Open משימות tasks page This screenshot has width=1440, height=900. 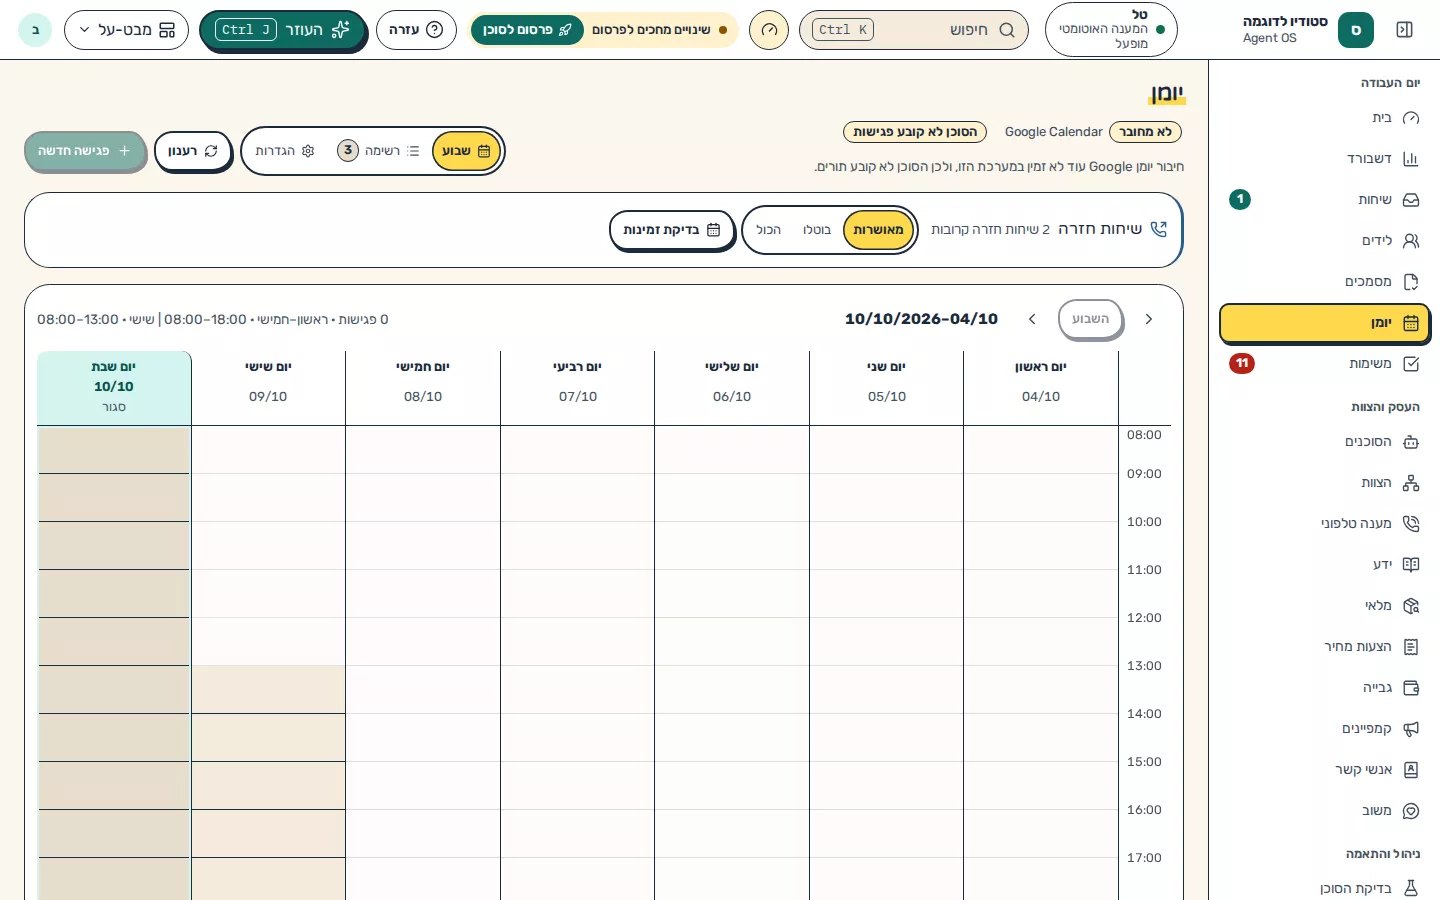click(1324, 364)
